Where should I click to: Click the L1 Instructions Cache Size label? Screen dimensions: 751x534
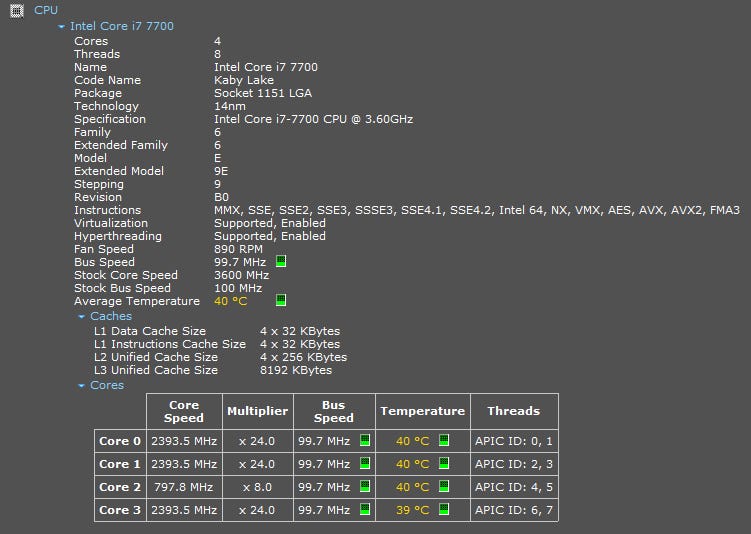click(170, 344)
